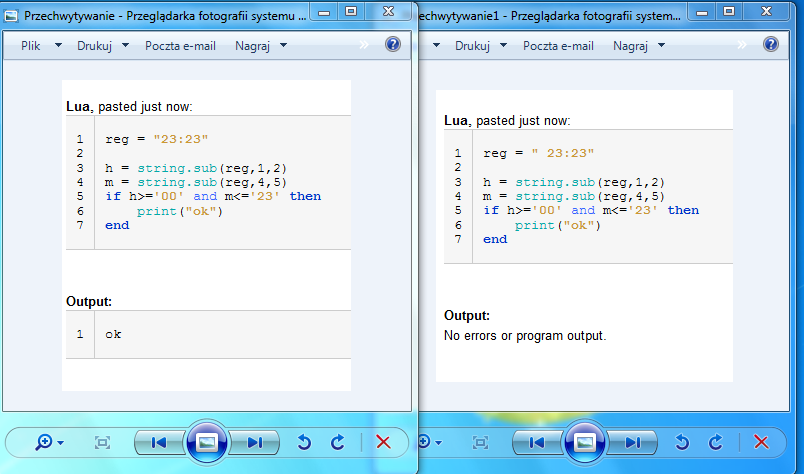Show hidden toolbar commands in left window
Image resolution: width=804 pixels, height=474 pixels.
pos(364,45)
